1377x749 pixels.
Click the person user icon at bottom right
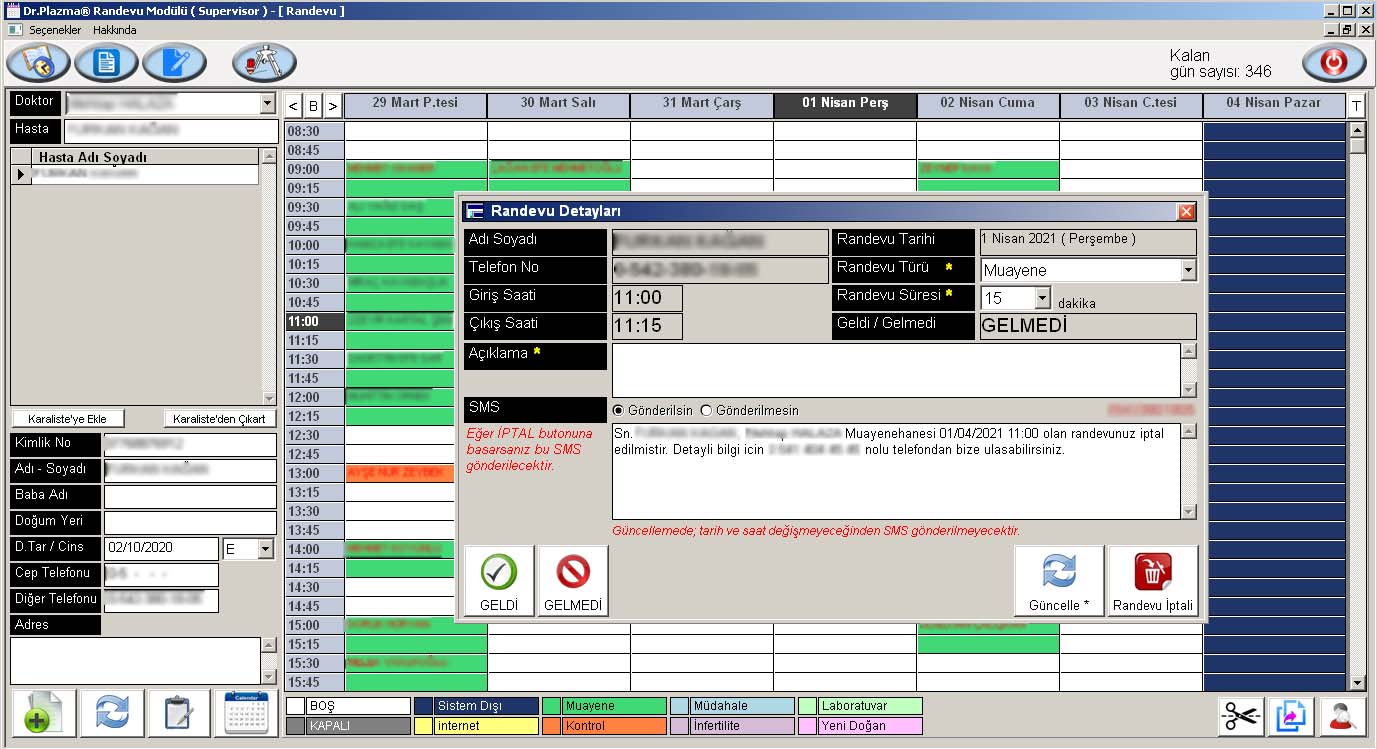click(1343, 717)
